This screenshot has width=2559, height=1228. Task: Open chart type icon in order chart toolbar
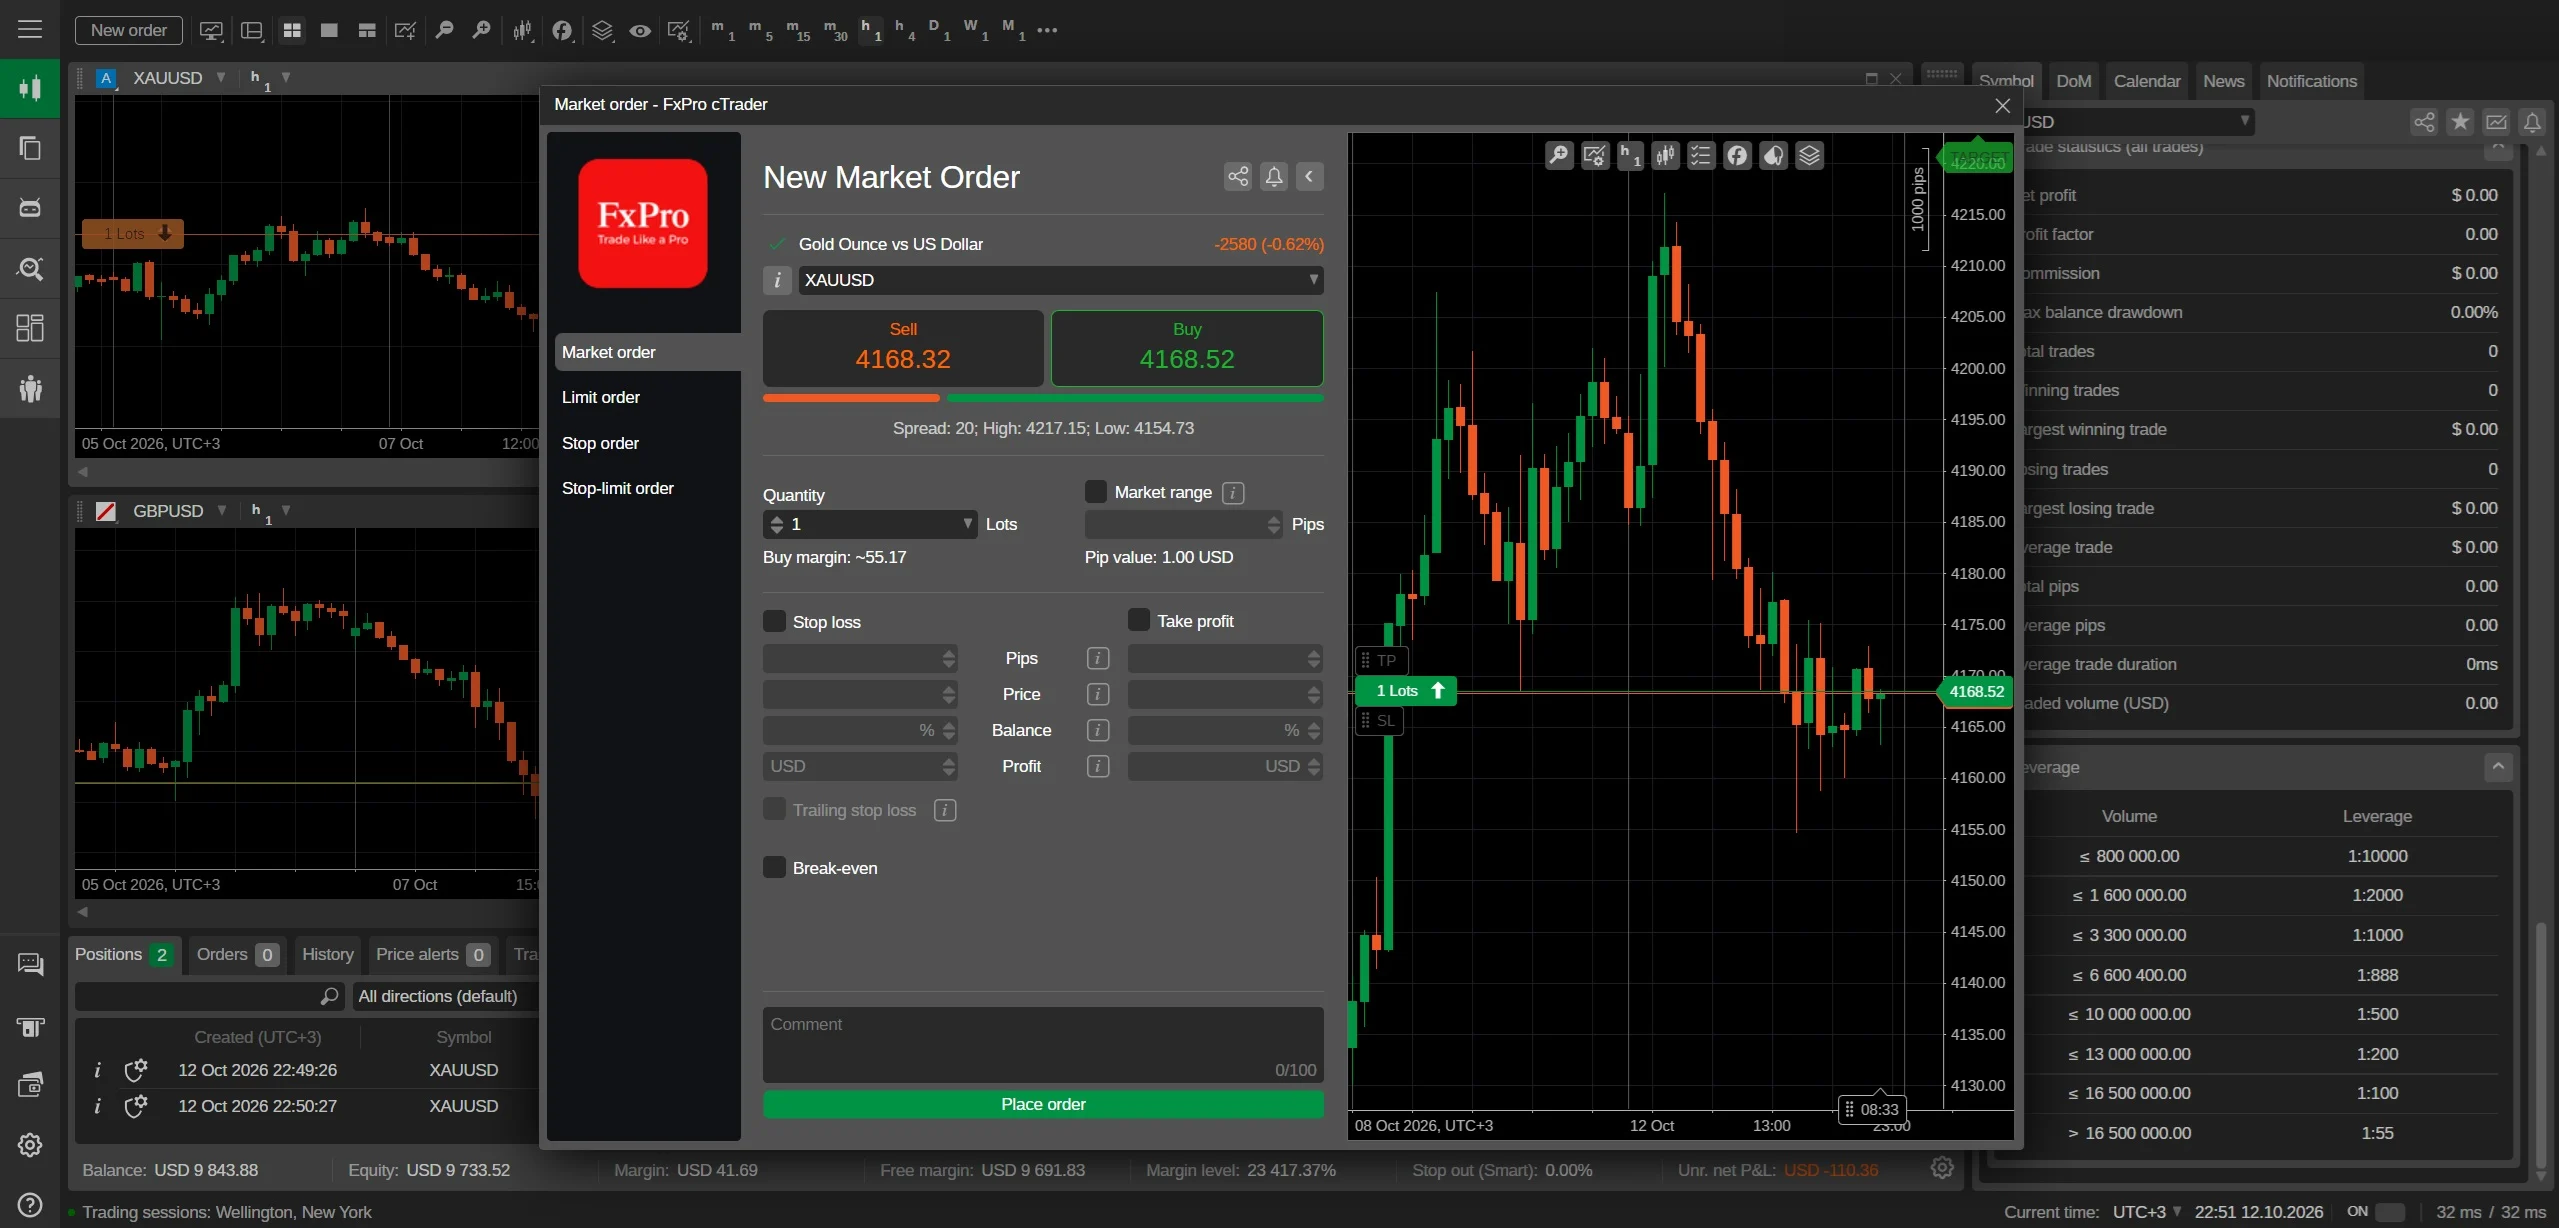(x=1666, y=155)
